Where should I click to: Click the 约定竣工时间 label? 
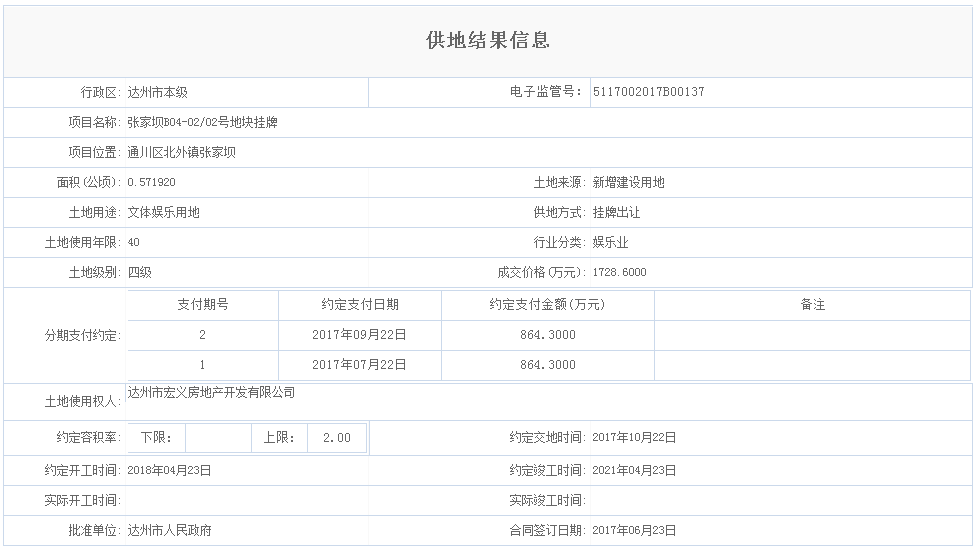point(548,470)
